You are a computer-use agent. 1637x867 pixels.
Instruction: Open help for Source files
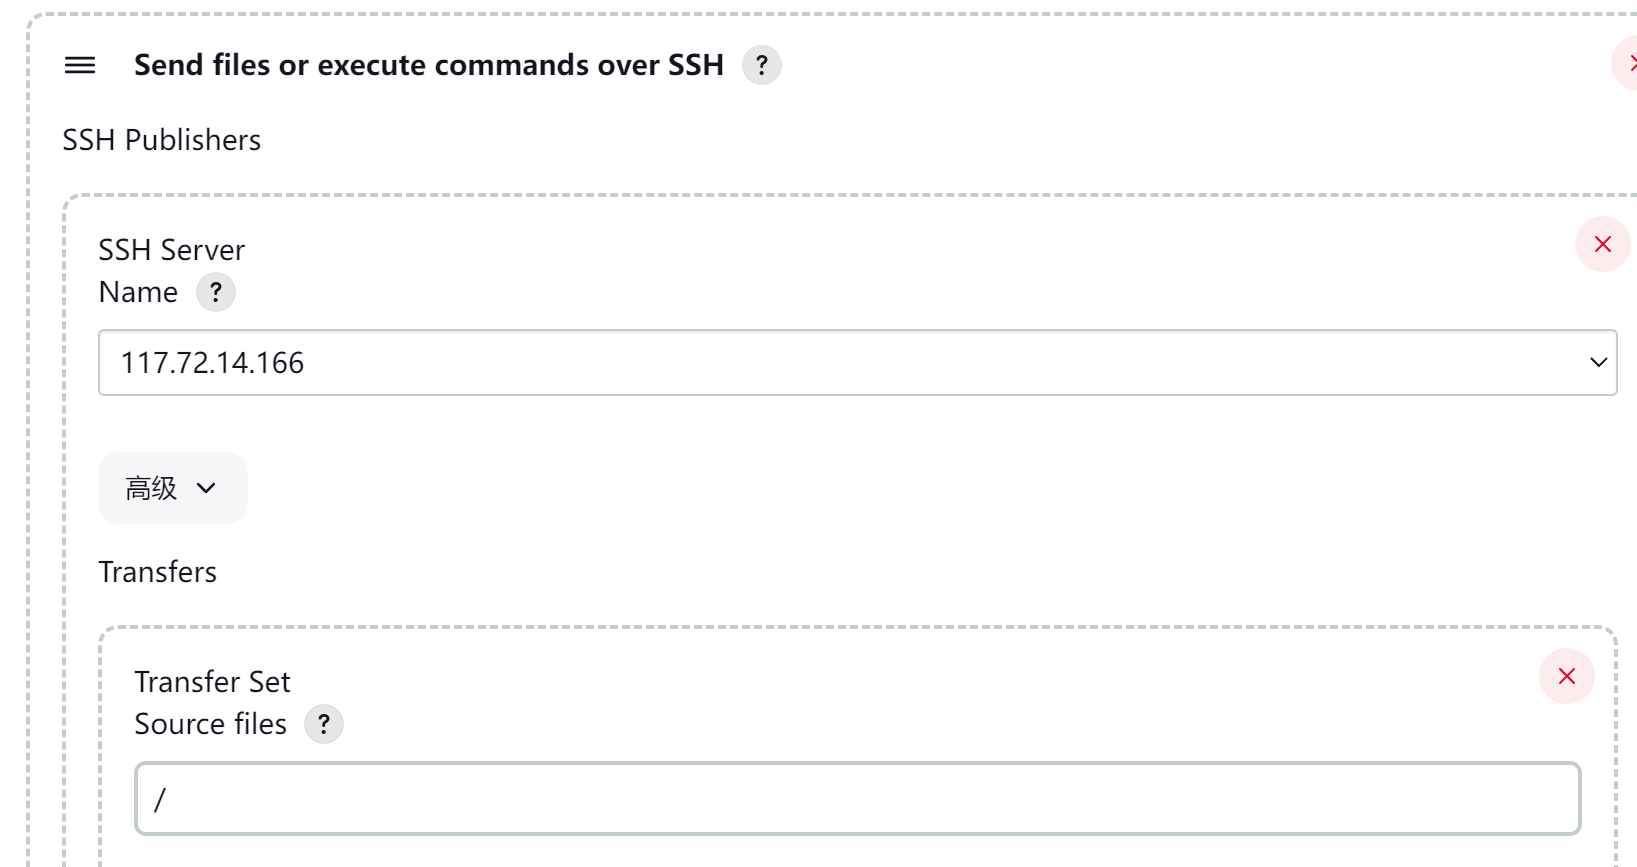point(323,724)
